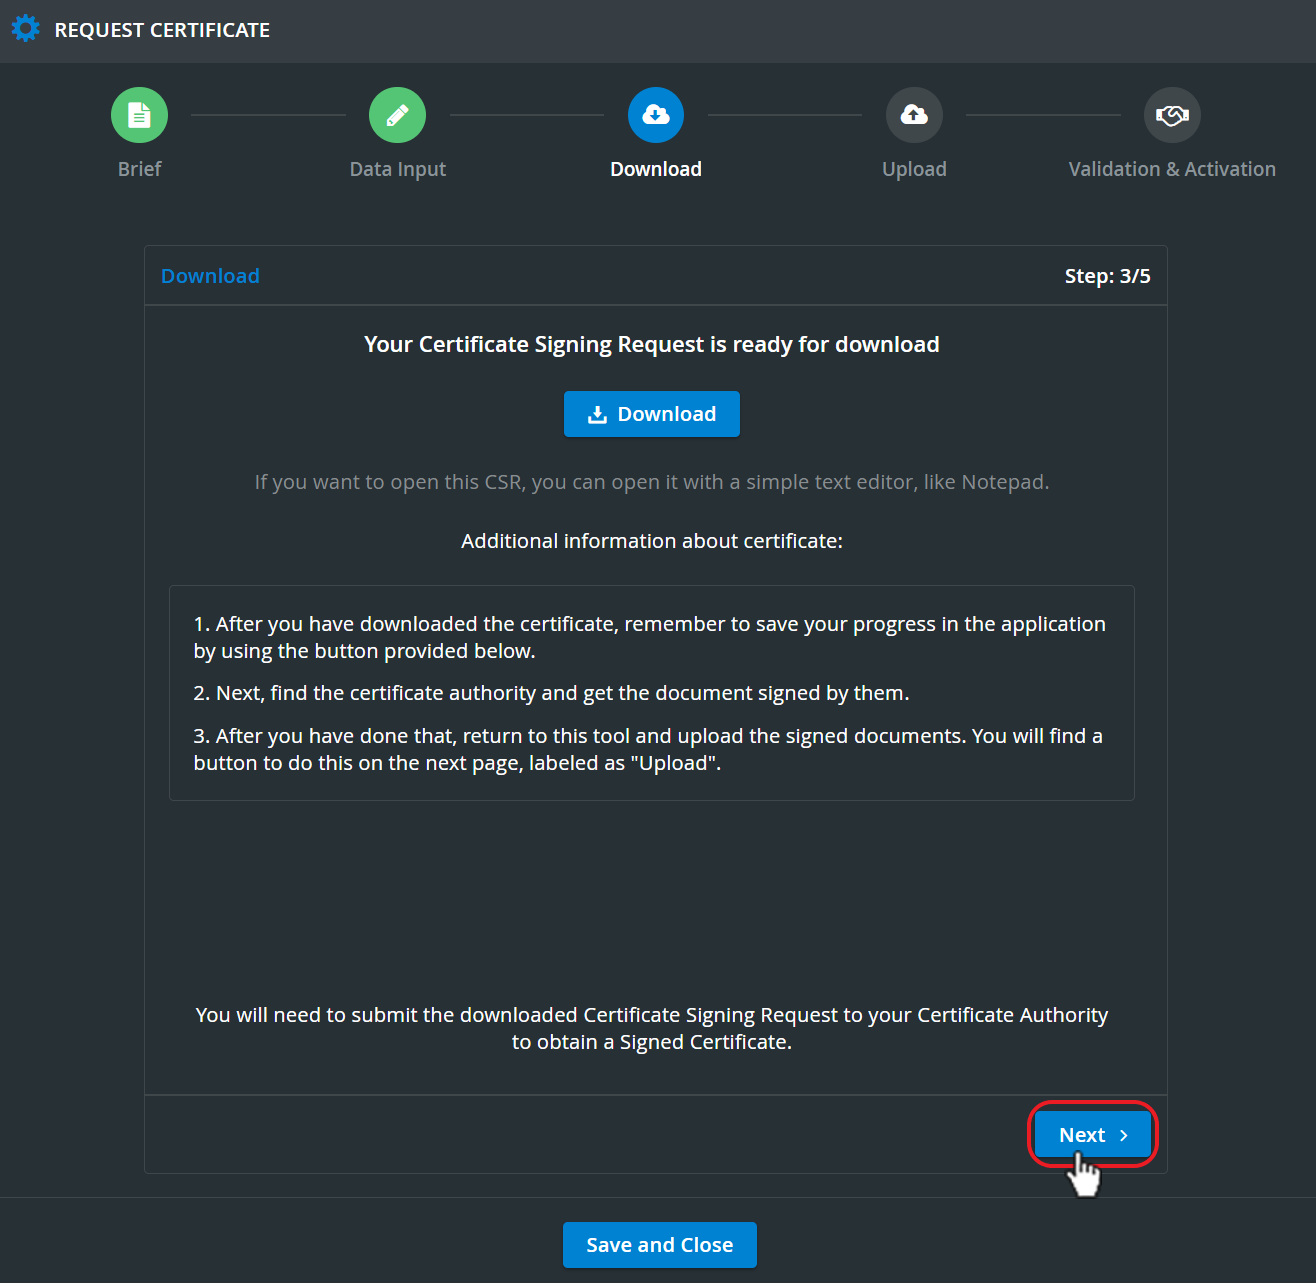Open the Upload step cloud icon
This screenshot has height=1283, width=1316.
pyautogui.click(x=914, y=115)
